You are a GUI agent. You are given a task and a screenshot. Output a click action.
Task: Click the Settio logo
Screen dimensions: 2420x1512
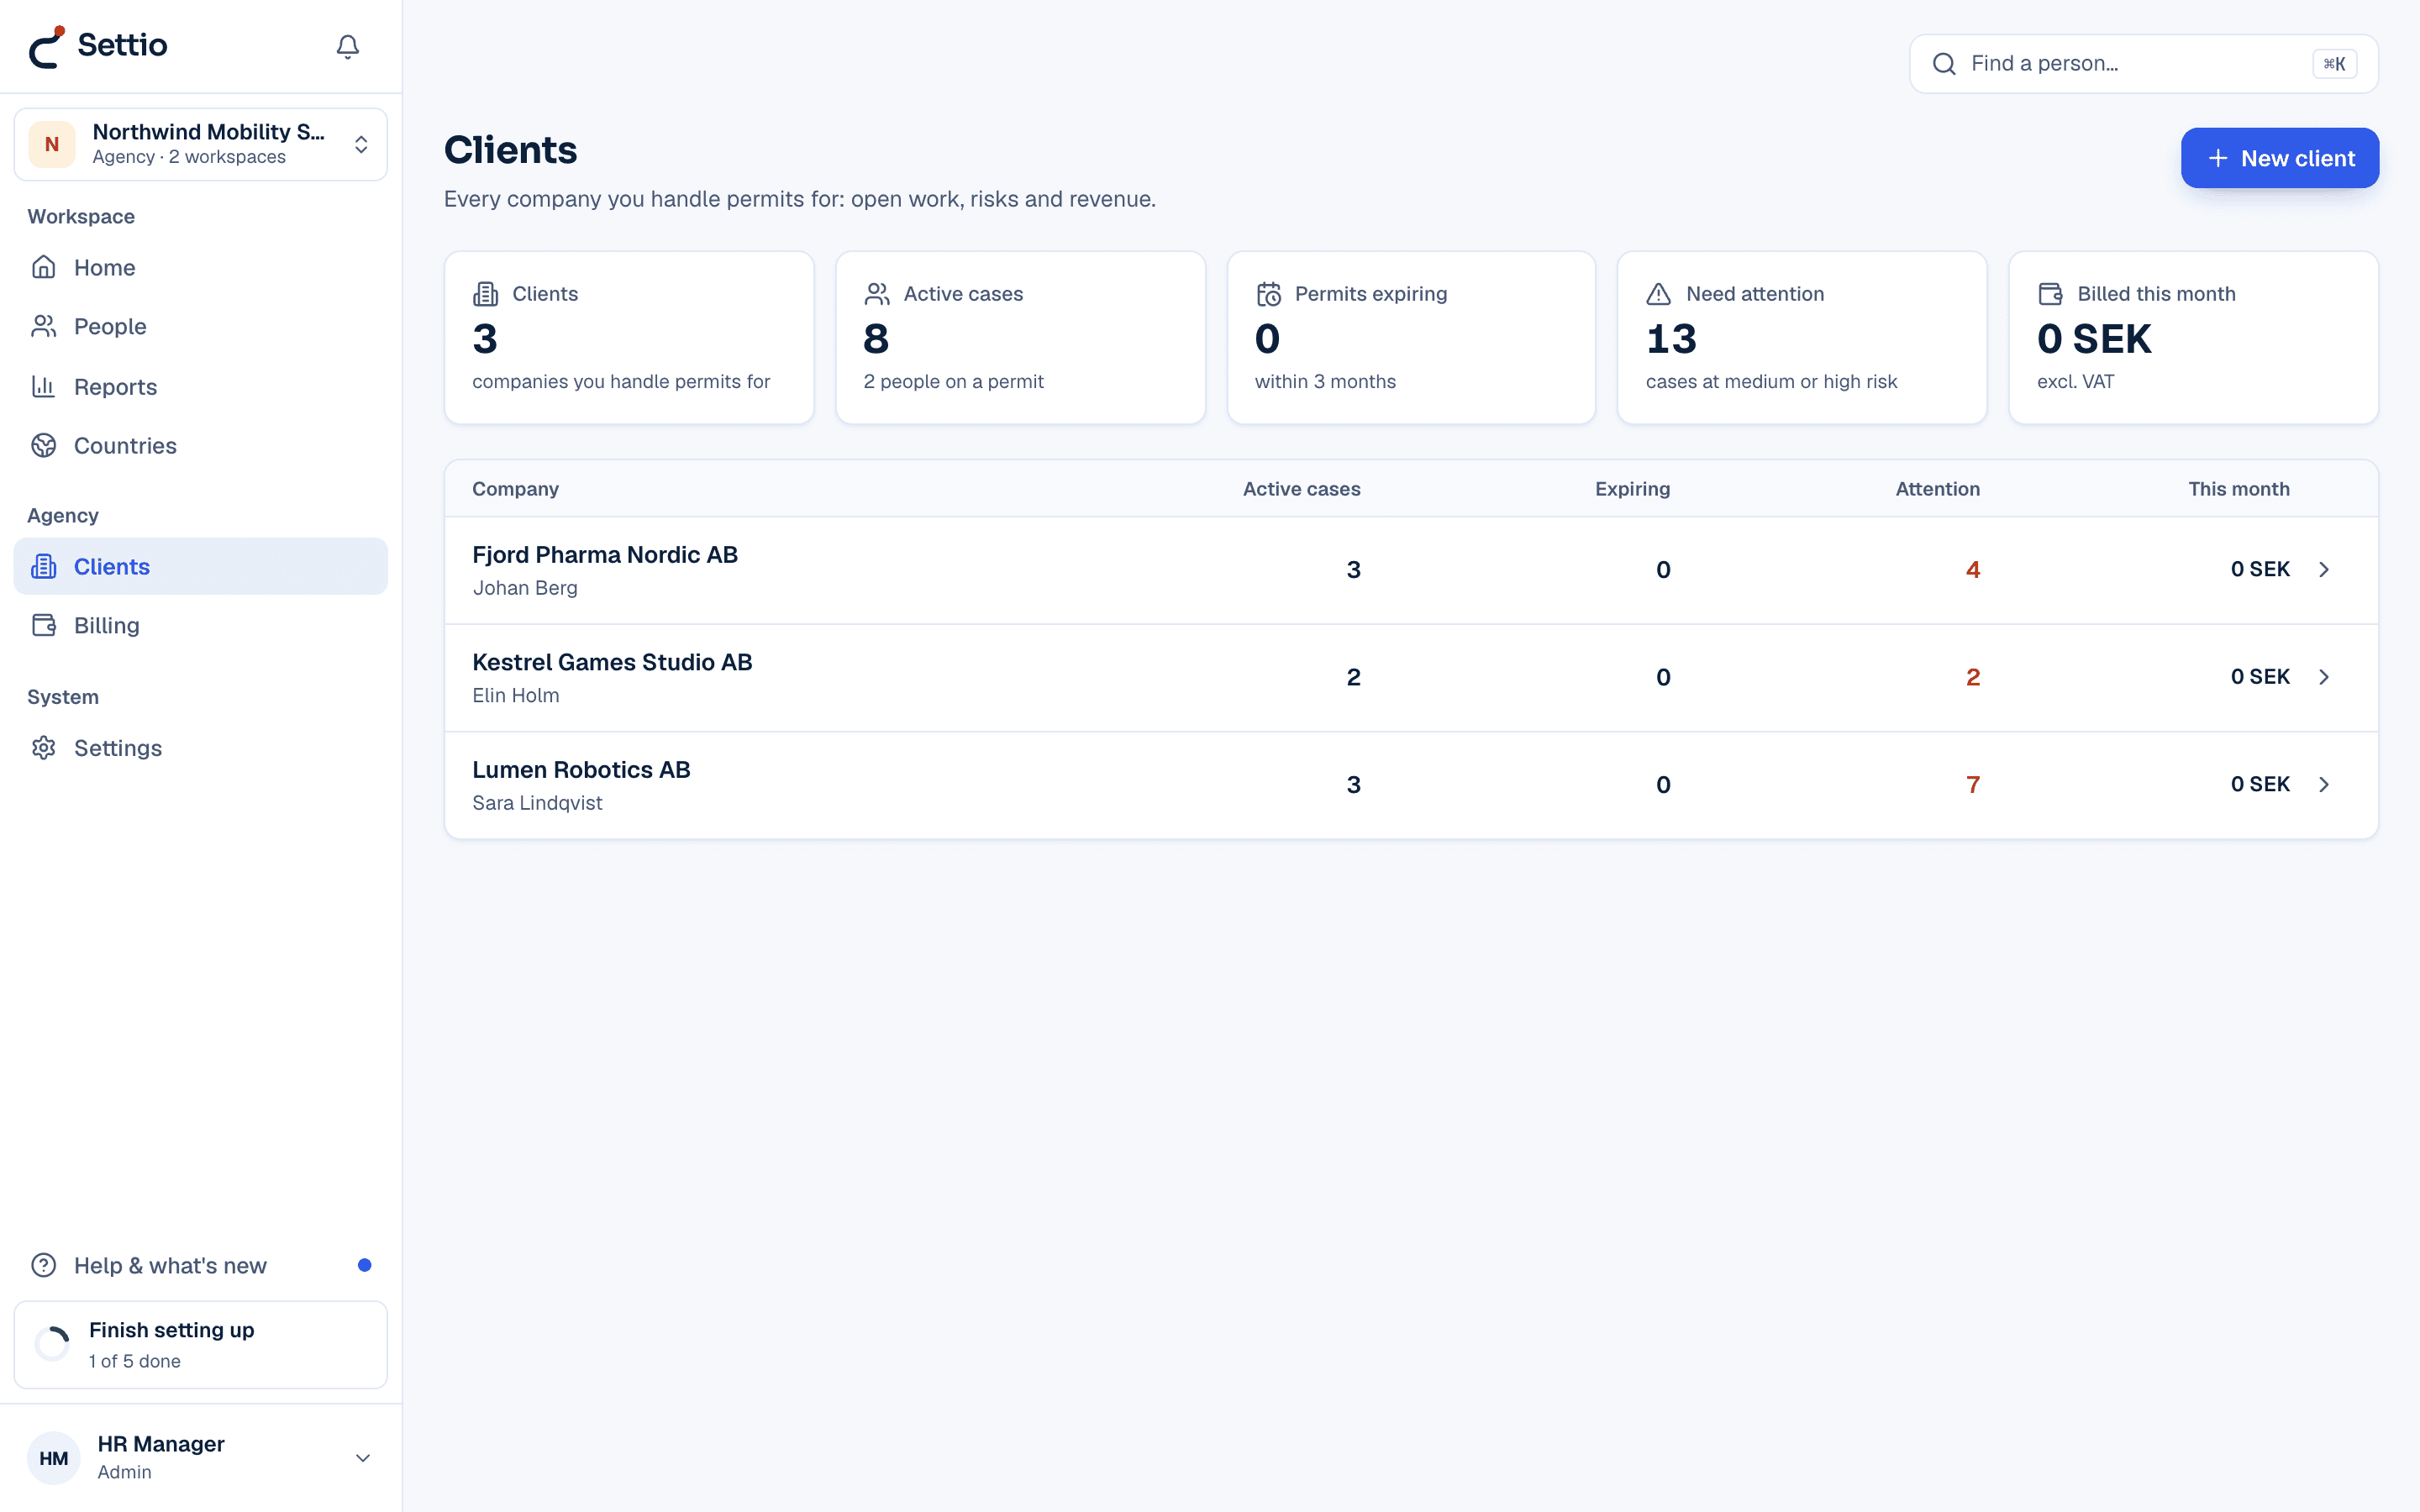click(x=97, y=46)
